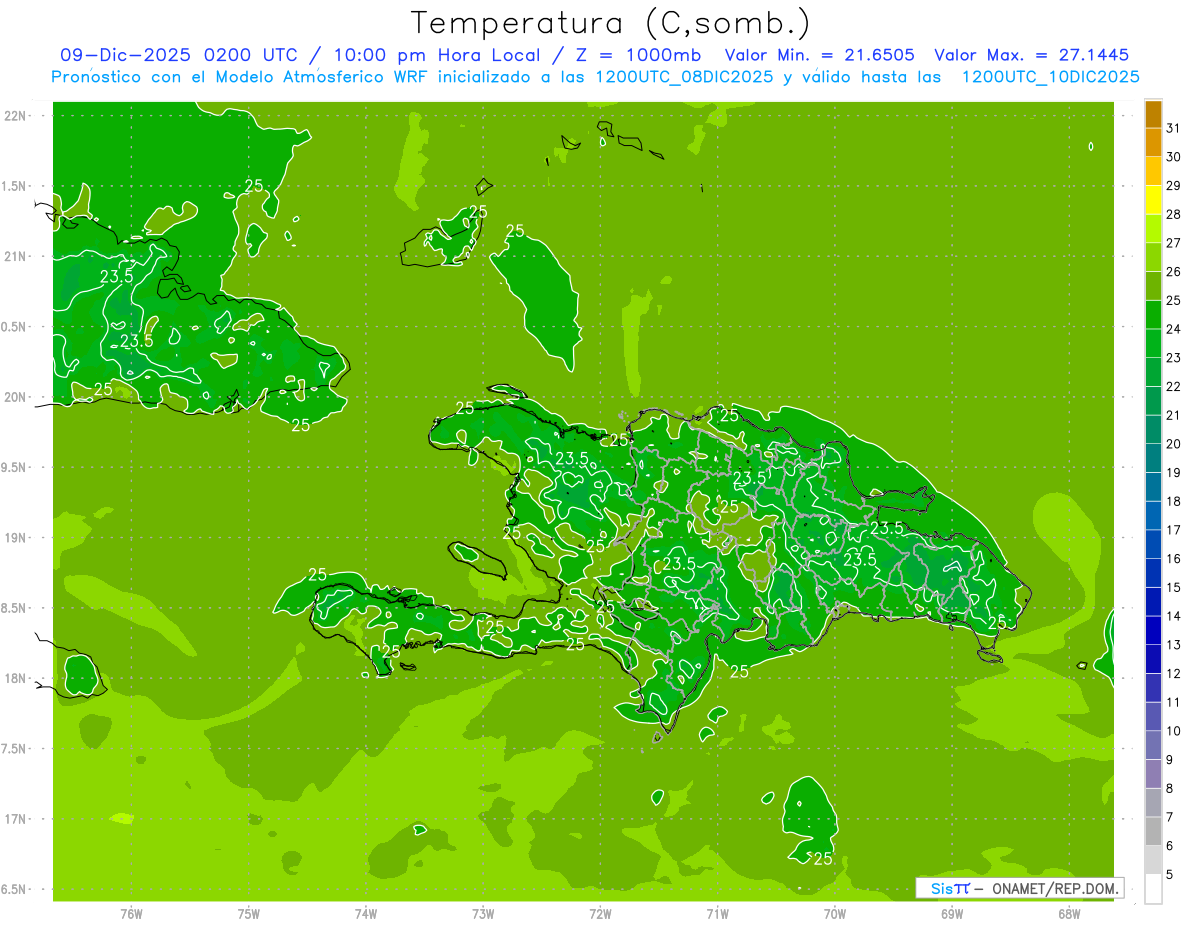Select the lime swatch between 27 and 28

[x=1153, y=229]
